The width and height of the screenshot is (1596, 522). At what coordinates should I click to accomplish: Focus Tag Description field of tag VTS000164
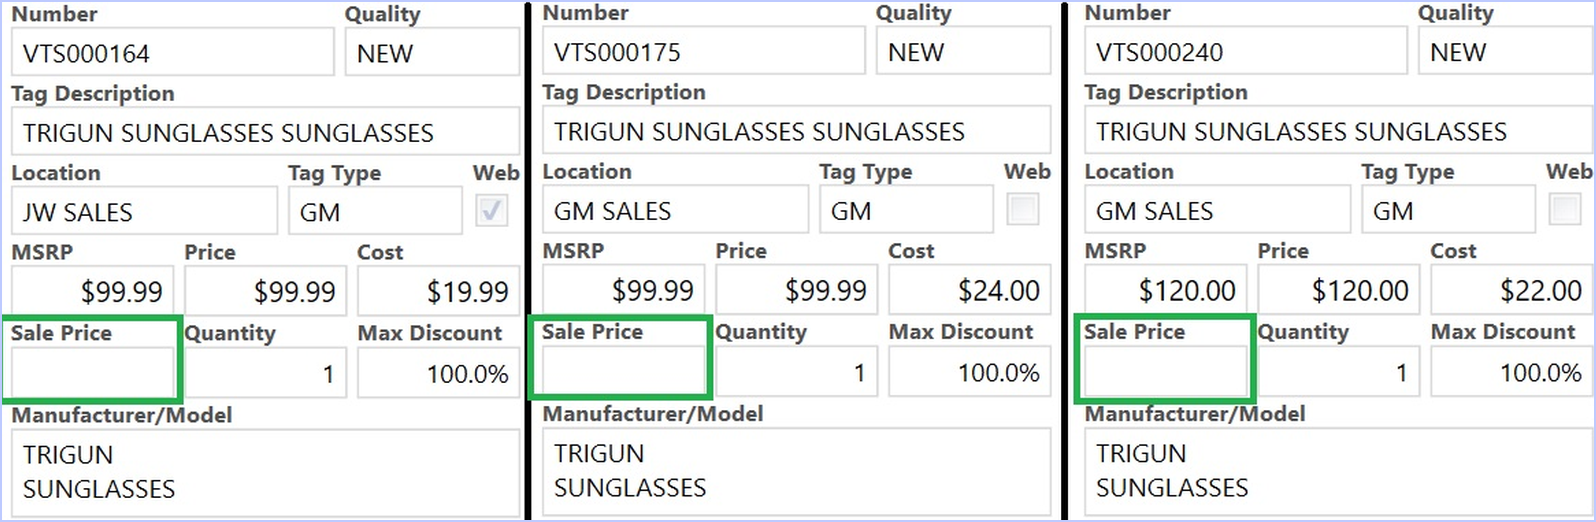[266, 132]
